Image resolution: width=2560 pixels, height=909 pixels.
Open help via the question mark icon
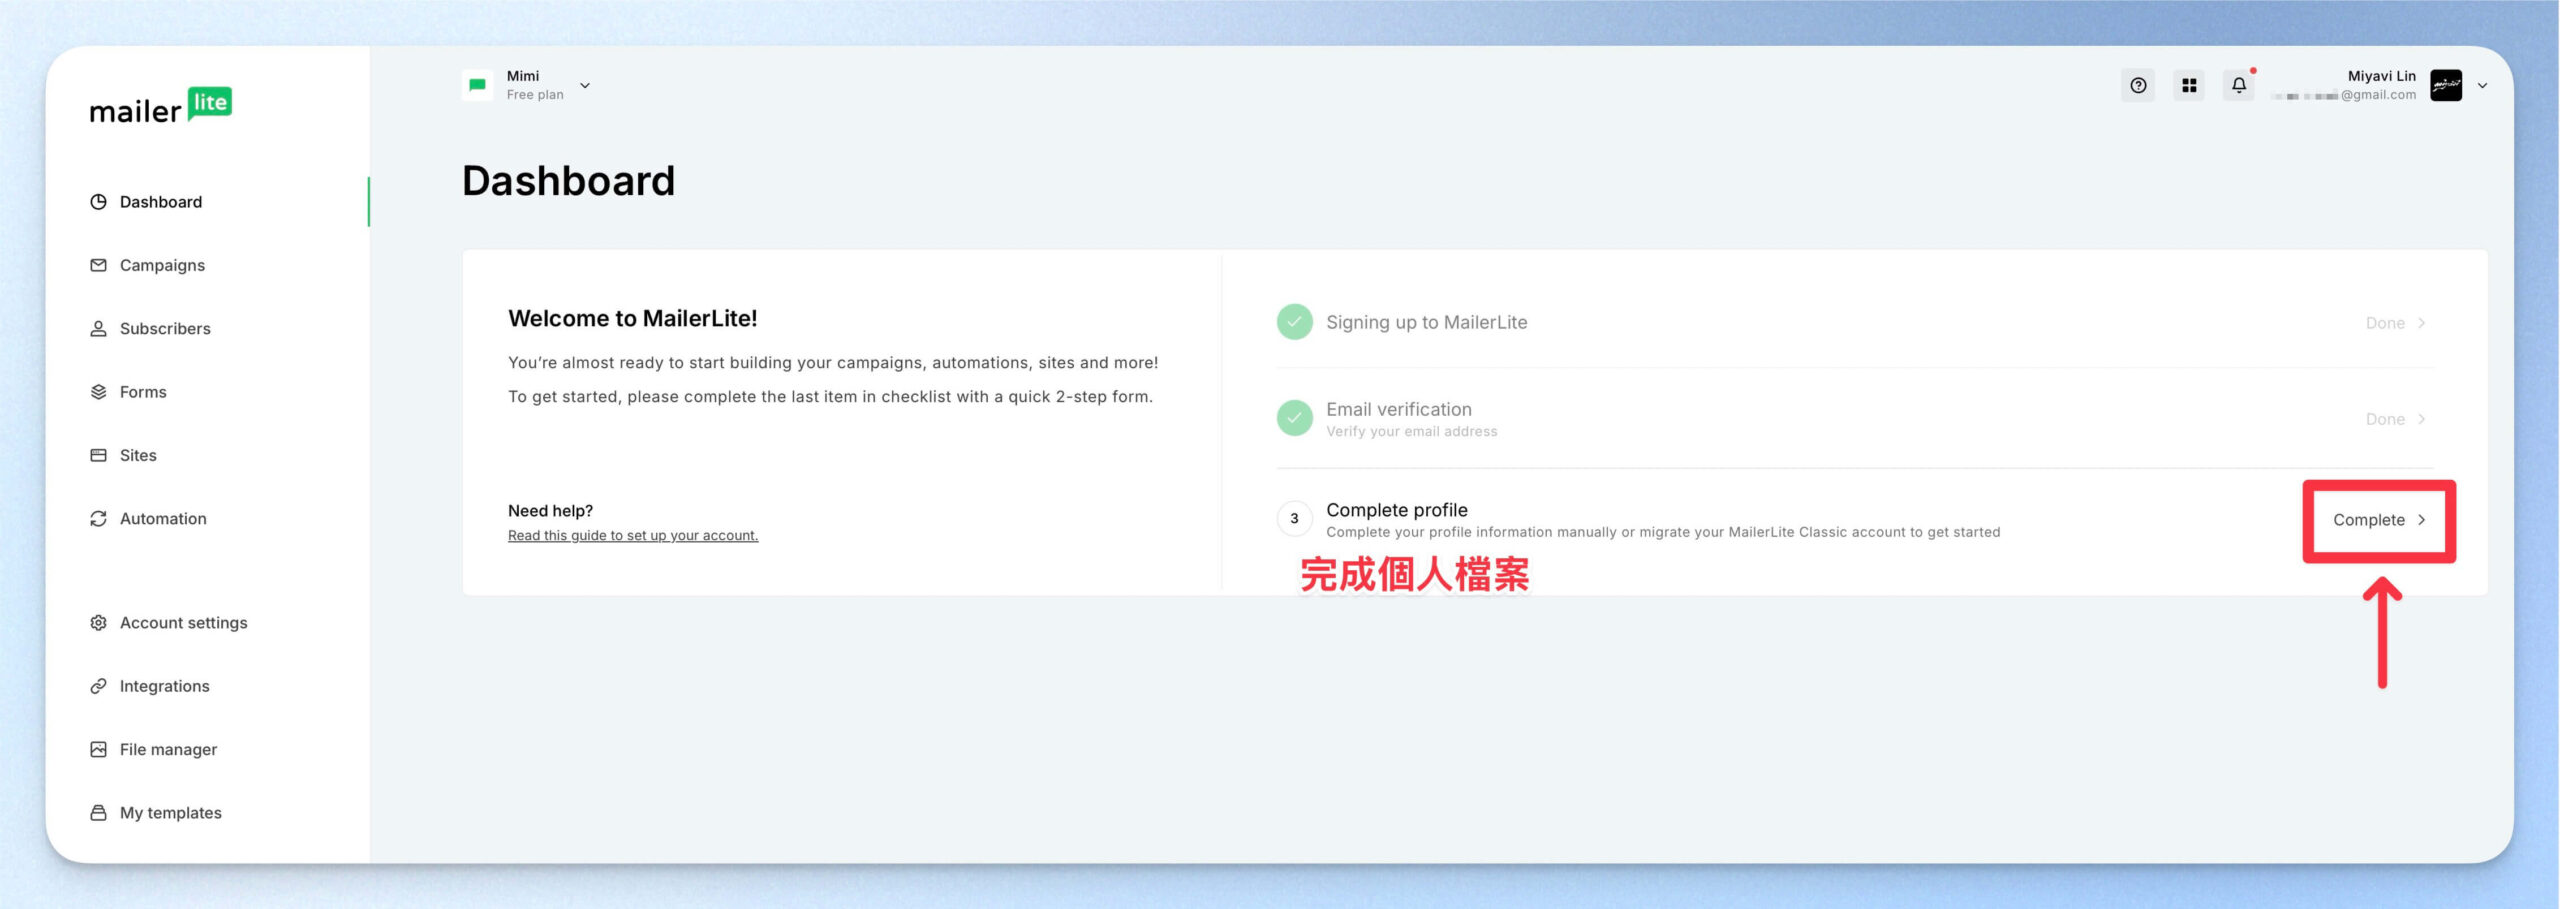click(x=2138, y=86)
